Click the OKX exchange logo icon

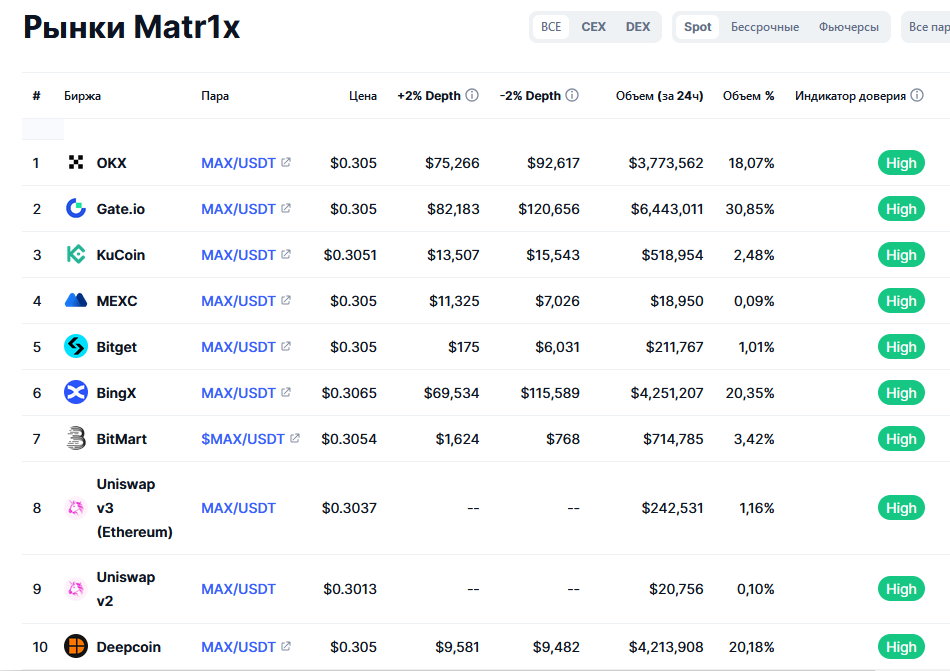[76, 163]
